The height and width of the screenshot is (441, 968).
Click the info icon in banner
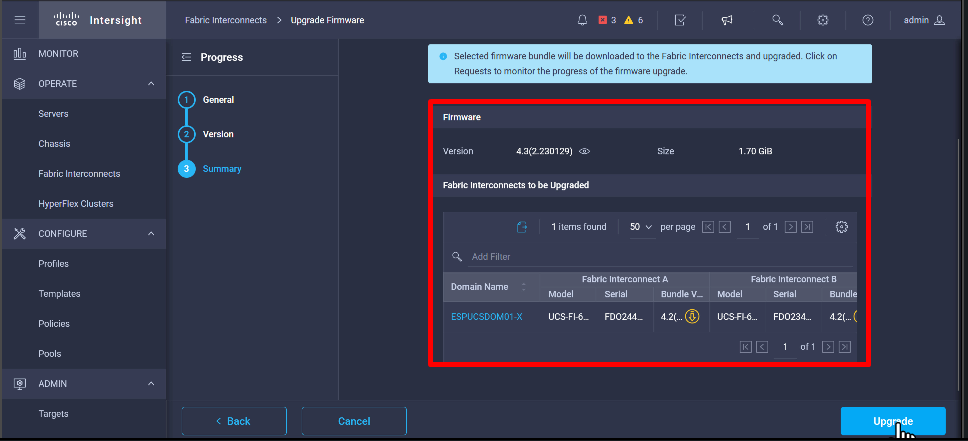[443, 56]
